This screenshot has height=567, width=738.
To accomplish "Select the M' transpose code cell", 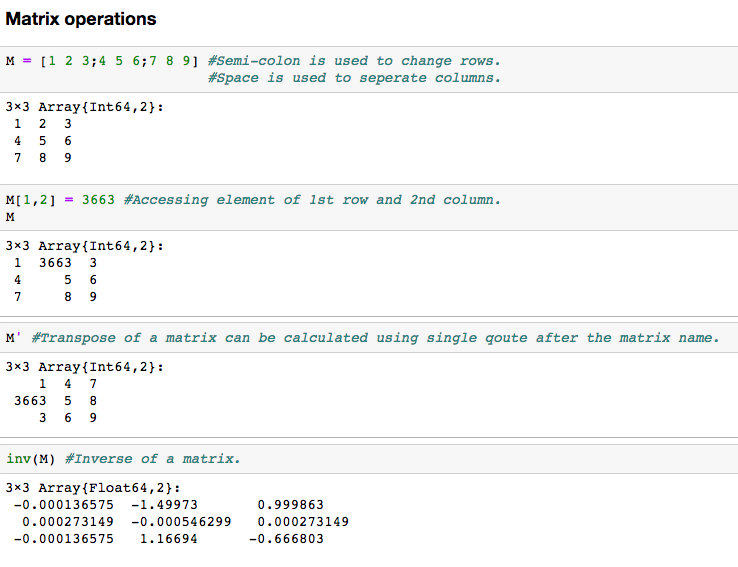I will click(x=369, y=338).
